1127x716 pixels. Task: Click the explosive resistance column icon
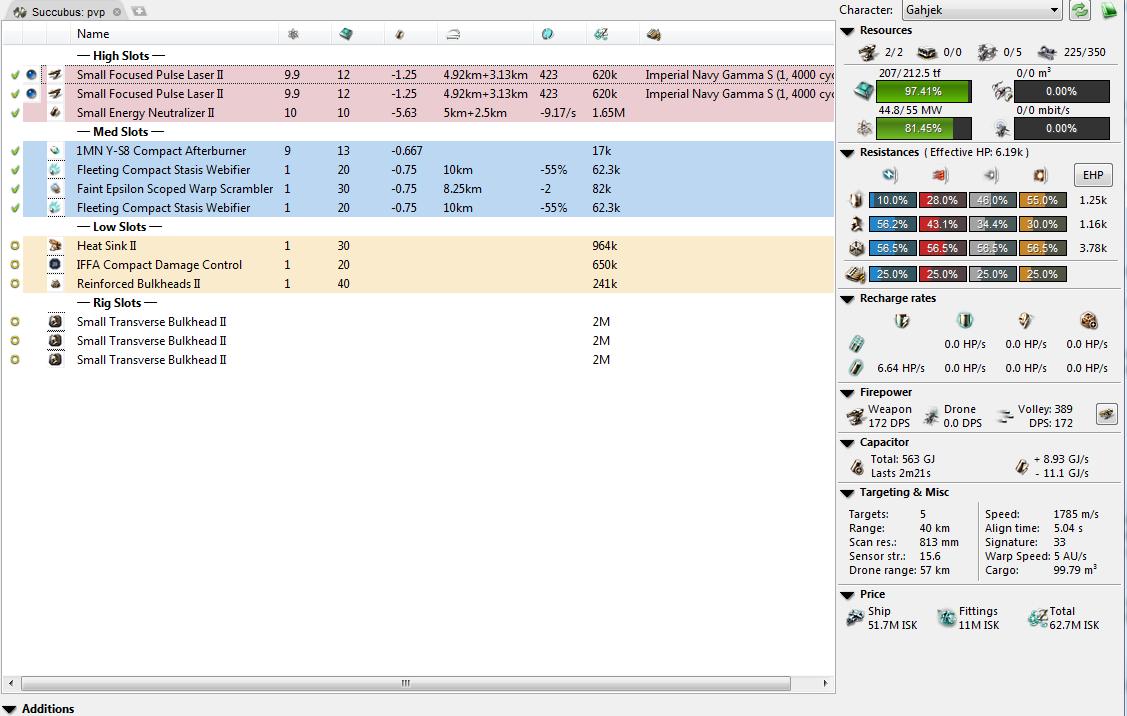pyautogui.click(x=1041, y=175)
